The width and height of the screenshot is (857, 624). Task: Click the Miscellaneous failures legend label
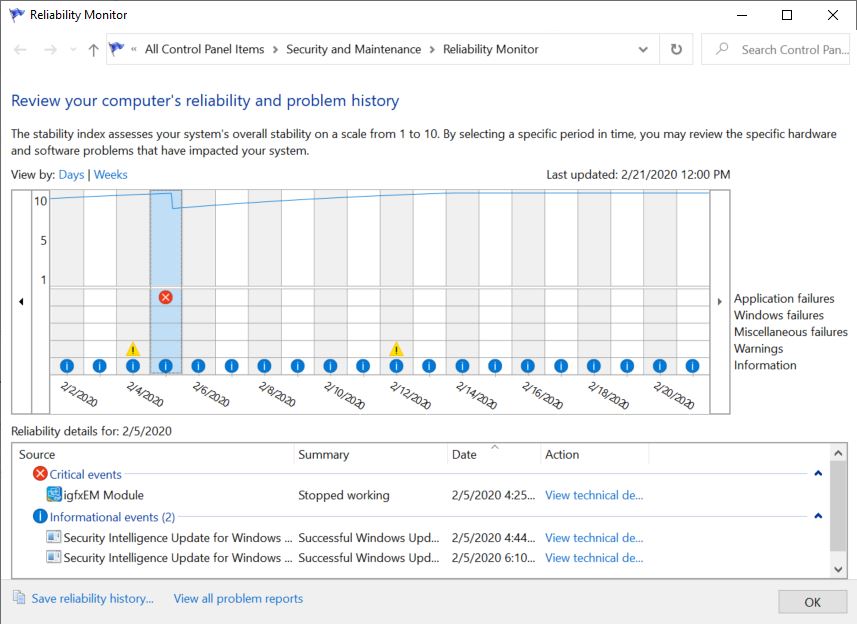point(790,332)
